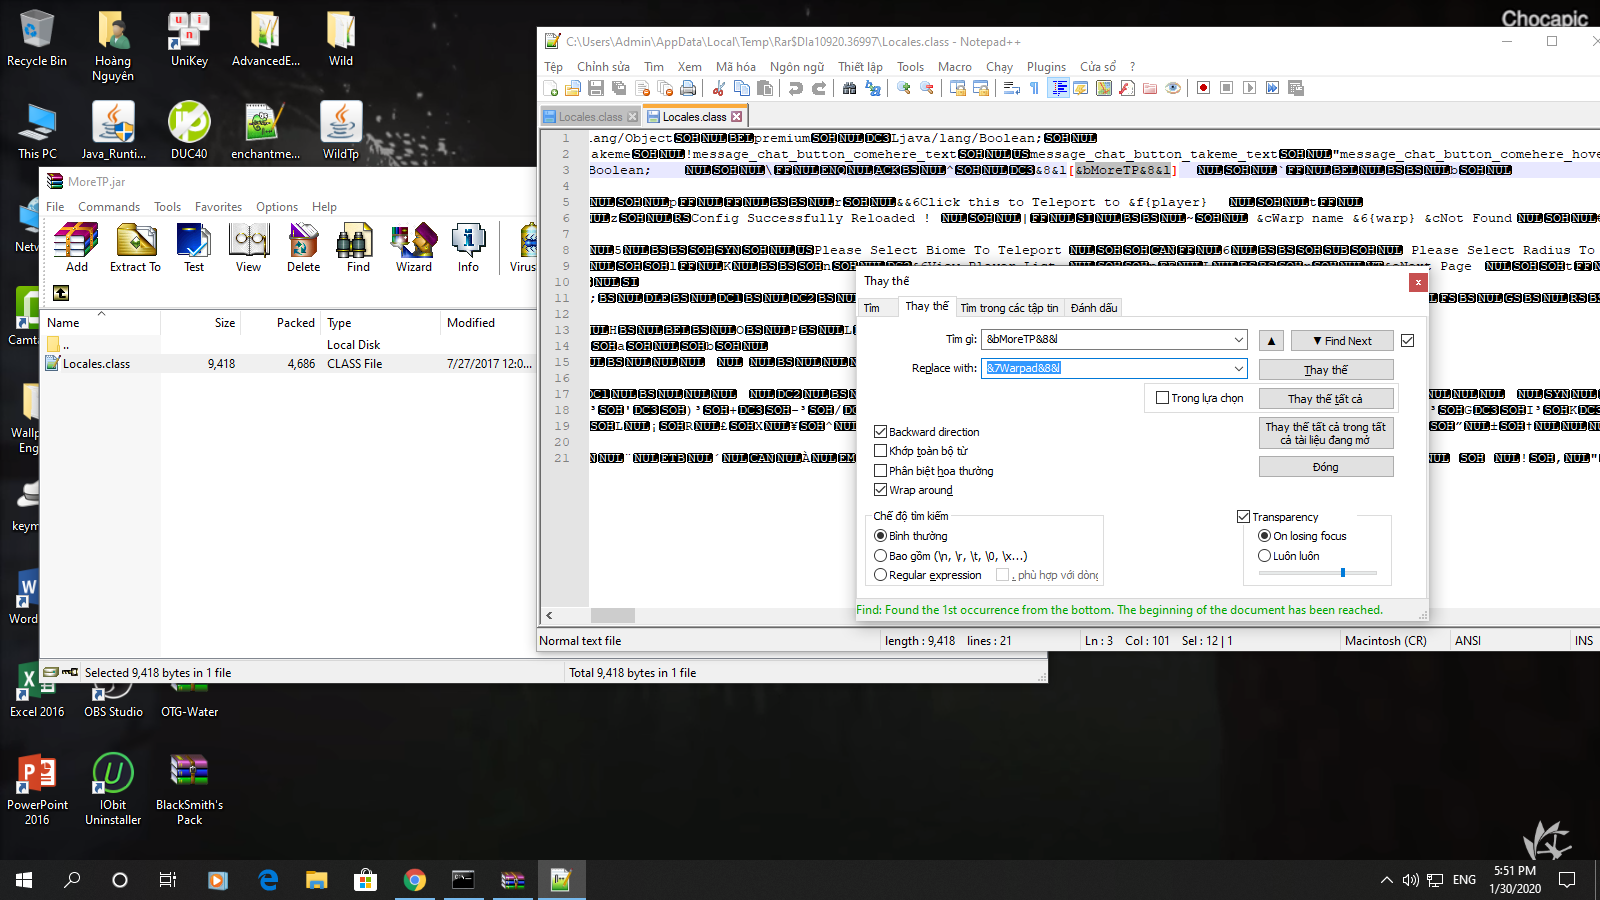This screenshot has height=900, width=1600.
Task: Click the Save file icon in Notepad++ toolbar
Action: [x=596, y=88]
